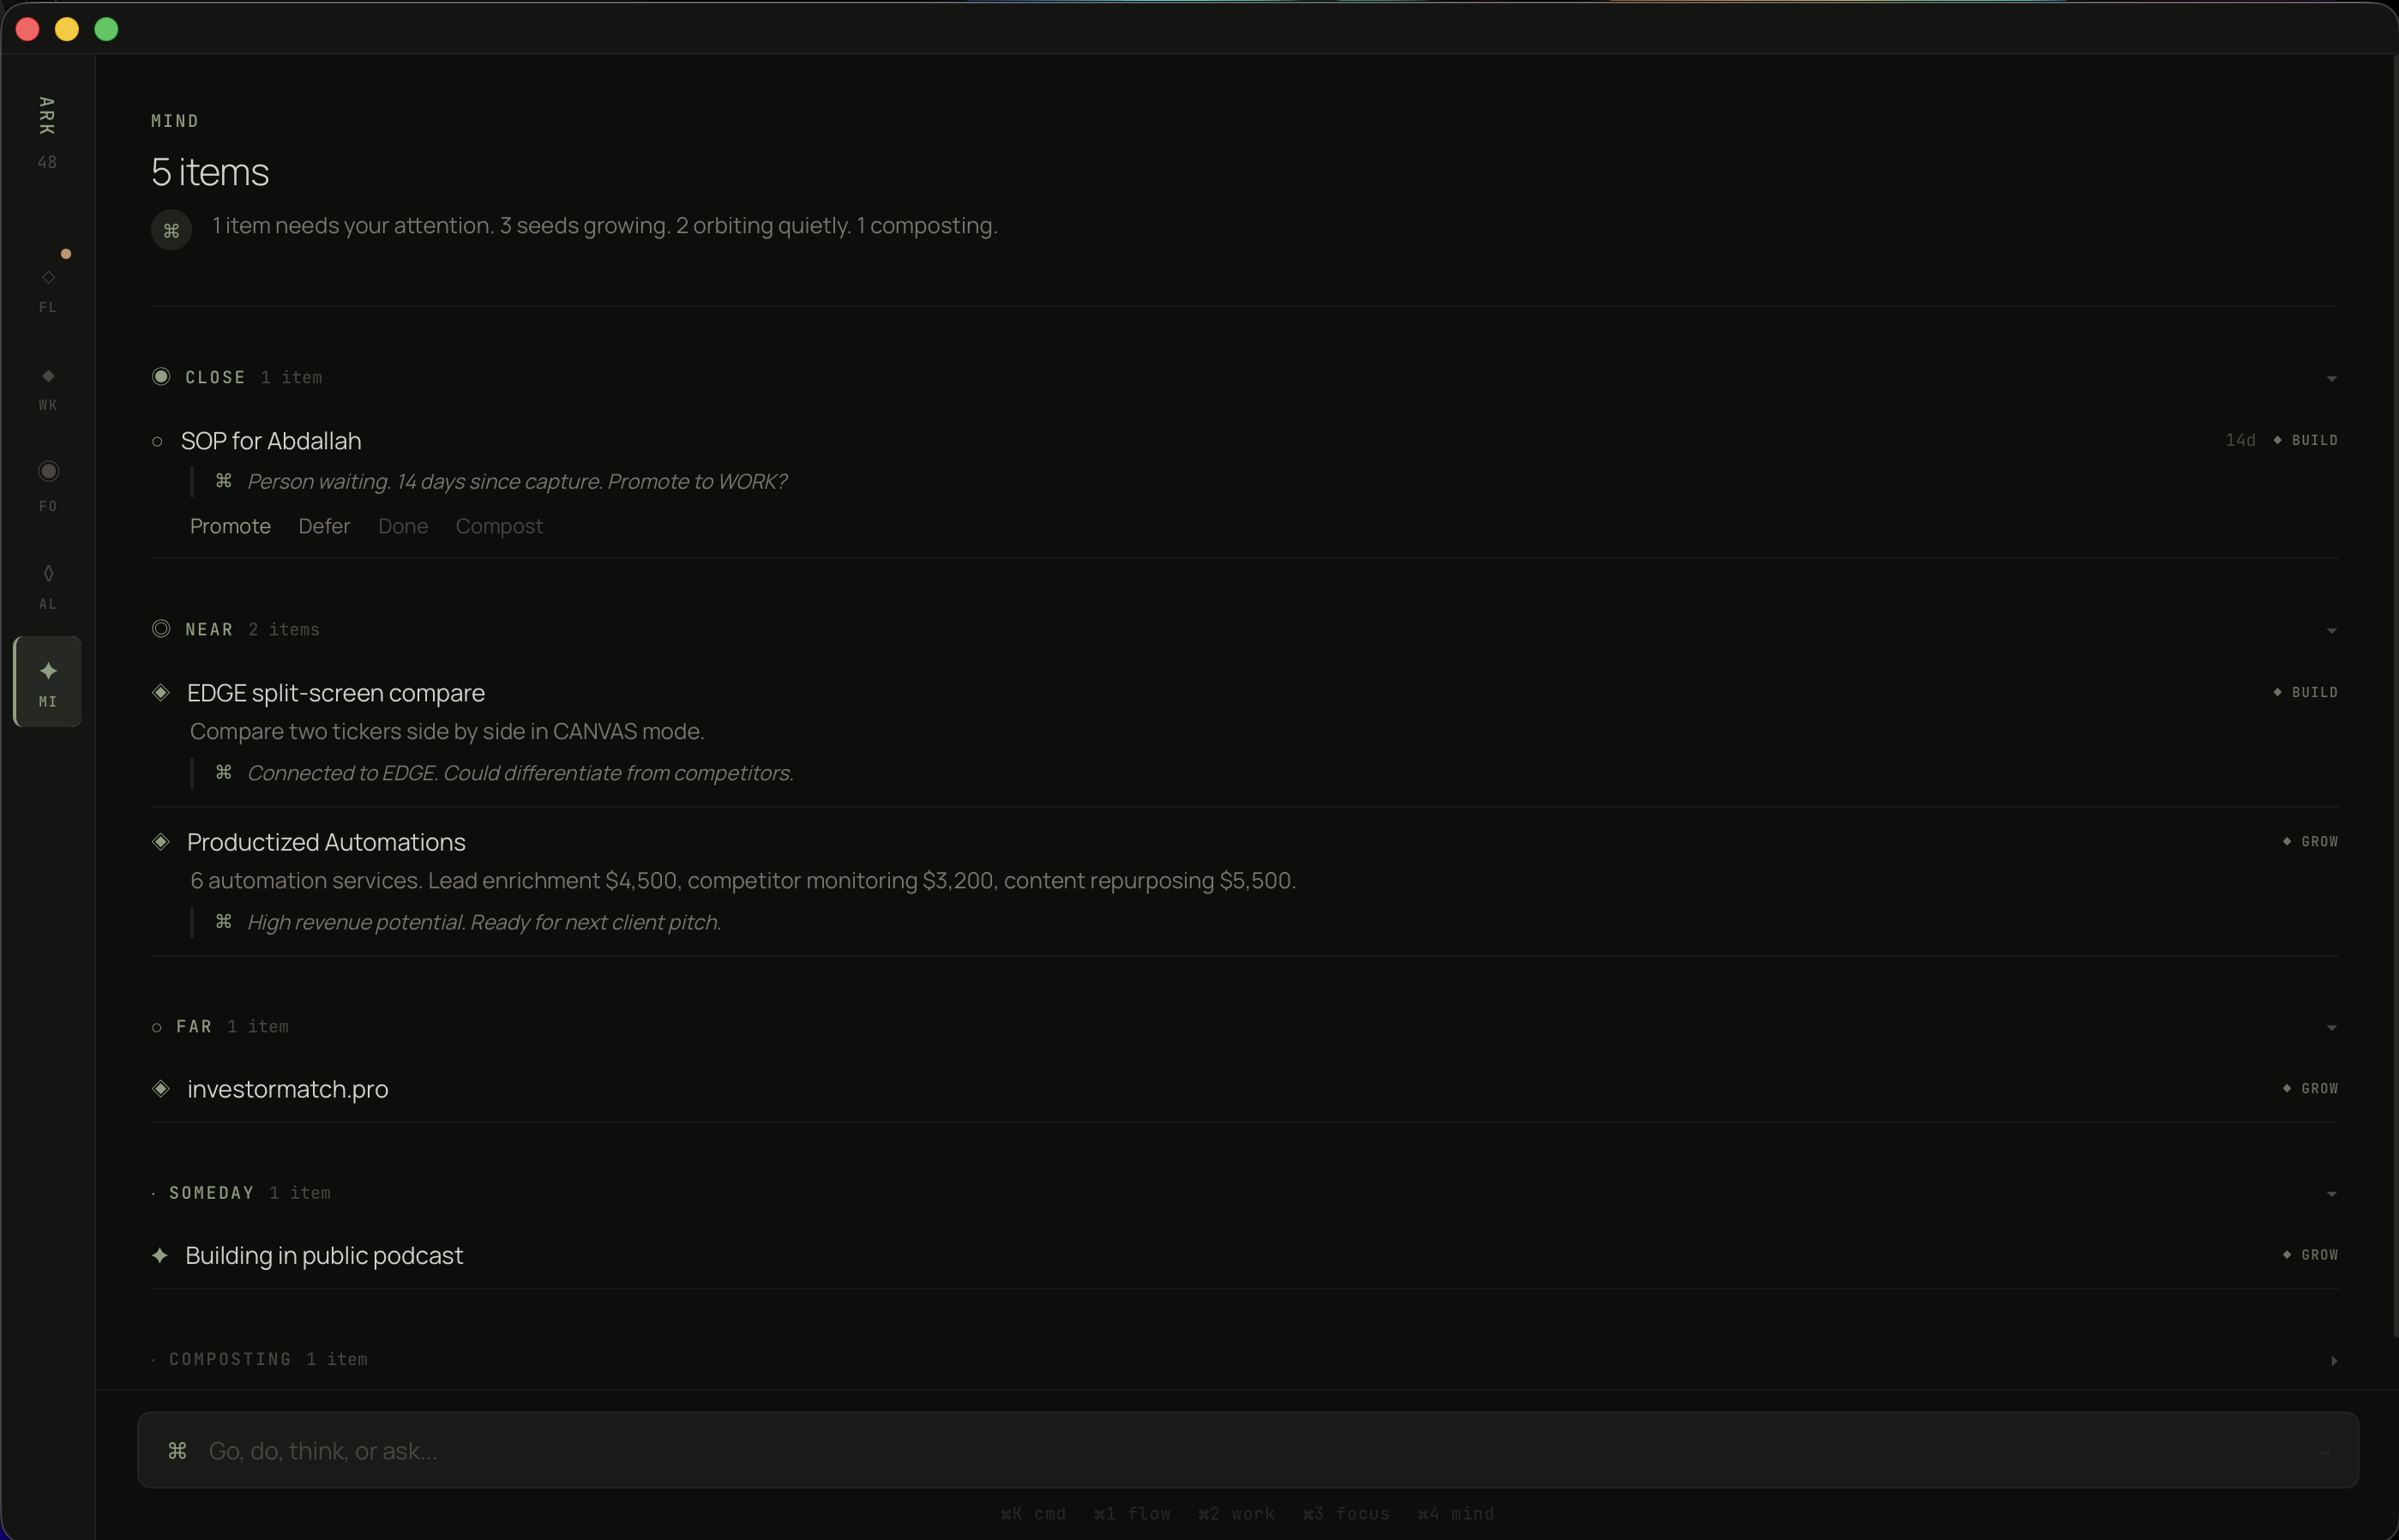
Task: Open the Work (WK) sidebar icon
Action: click(48, 377)
